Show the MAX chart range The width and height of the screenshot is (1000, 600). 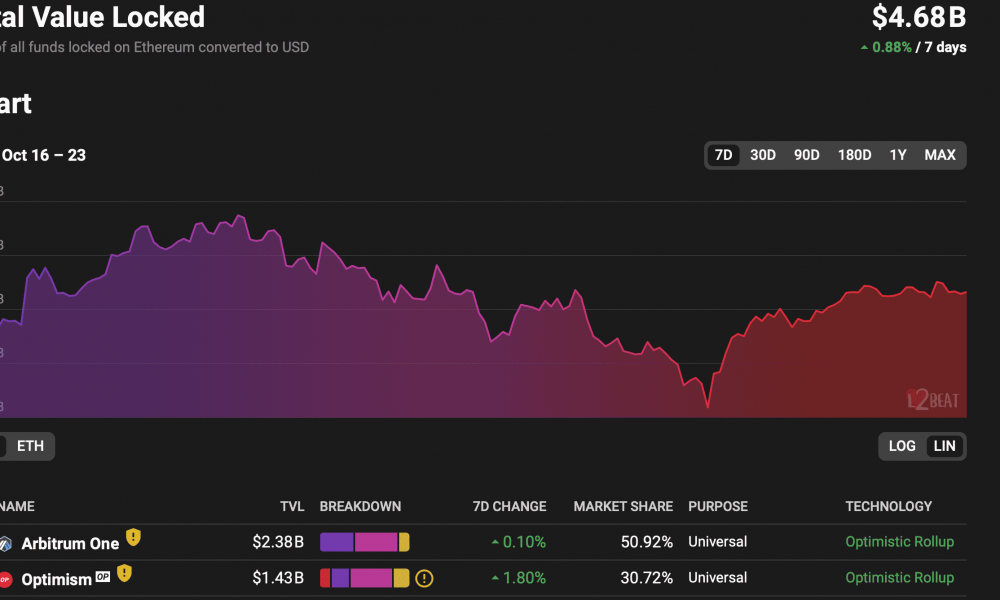pos(940,155)
